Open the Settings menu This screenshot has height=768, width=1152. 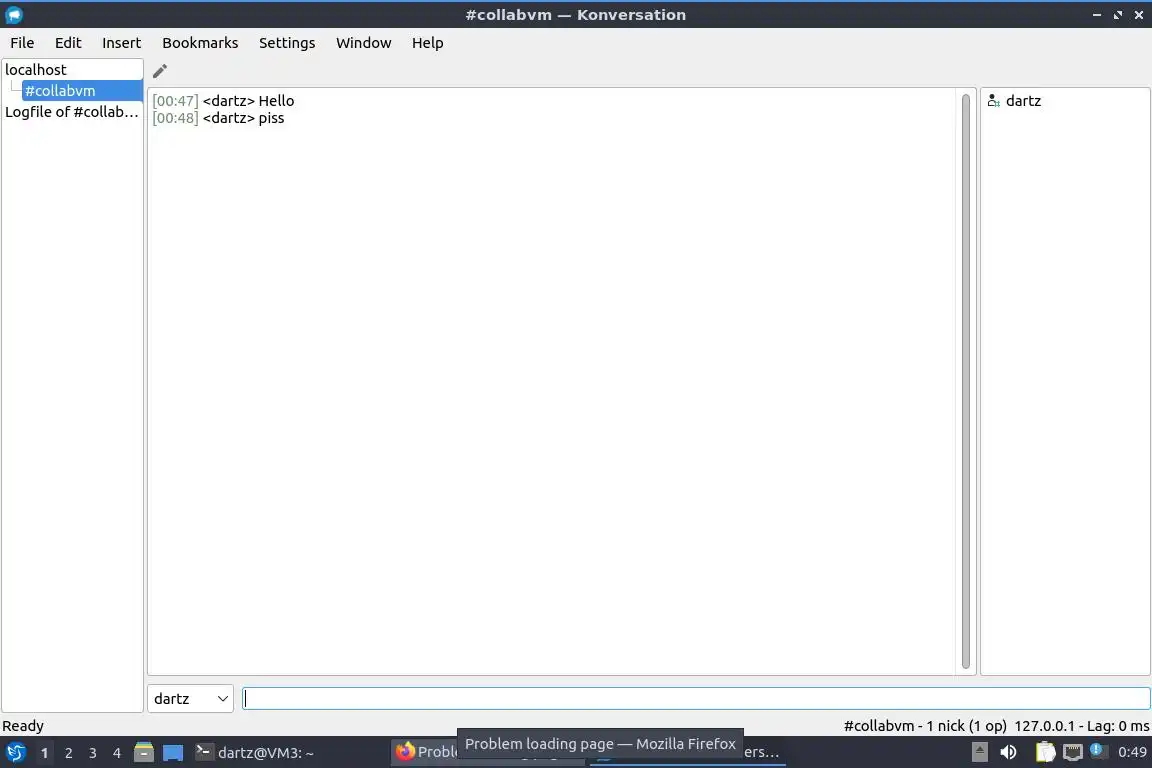click(287, 43)
